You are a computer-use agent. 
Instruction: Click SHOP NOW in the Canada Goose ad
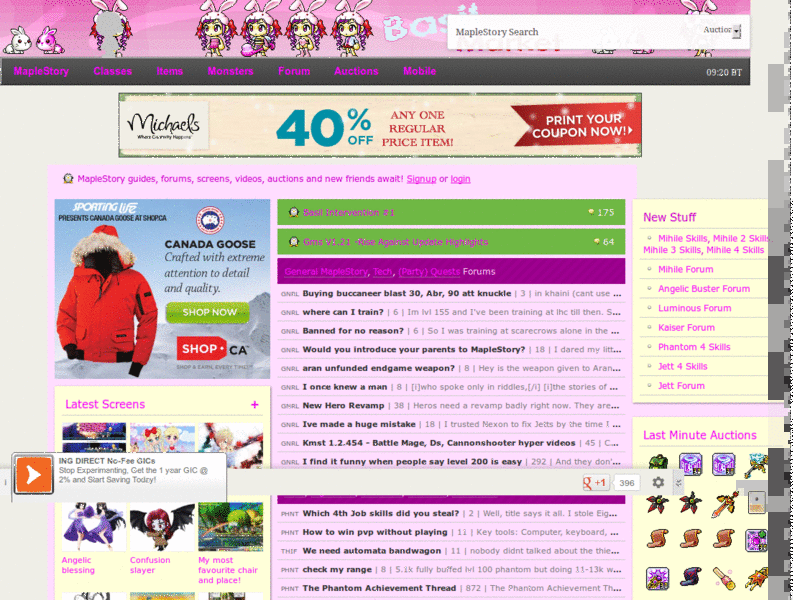pyautogui.click(x=209, y=312)
